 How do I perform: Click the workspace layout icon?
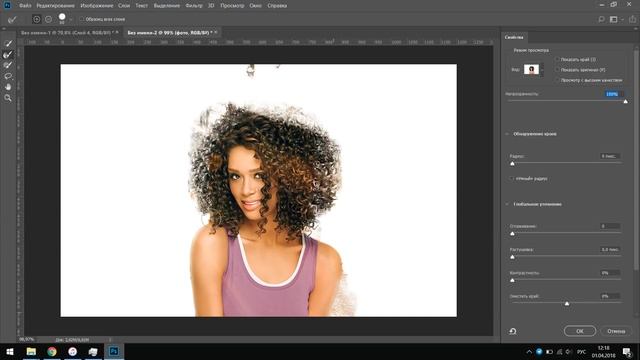coord(613,19)
